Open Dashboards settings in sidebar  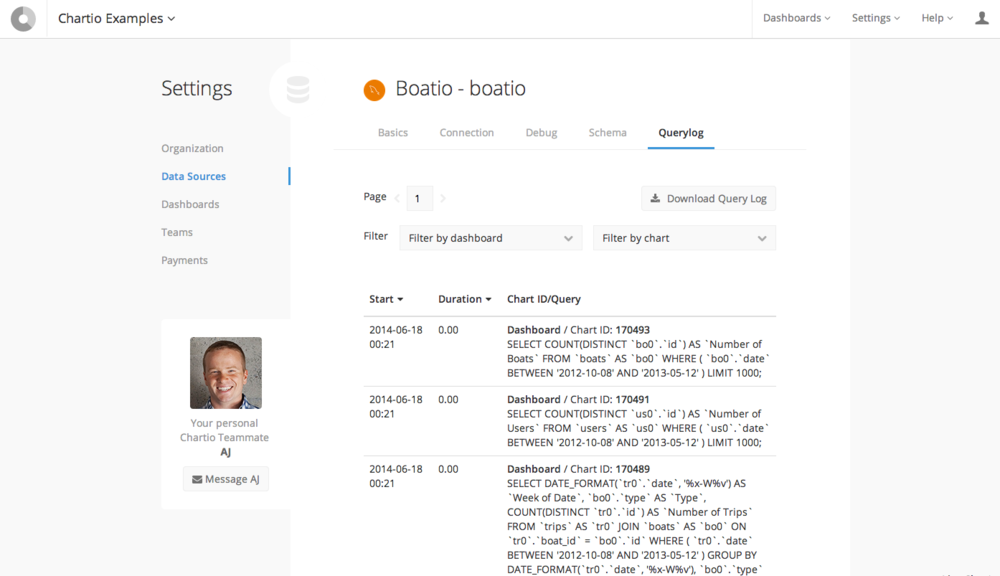[x=190, y=204]
